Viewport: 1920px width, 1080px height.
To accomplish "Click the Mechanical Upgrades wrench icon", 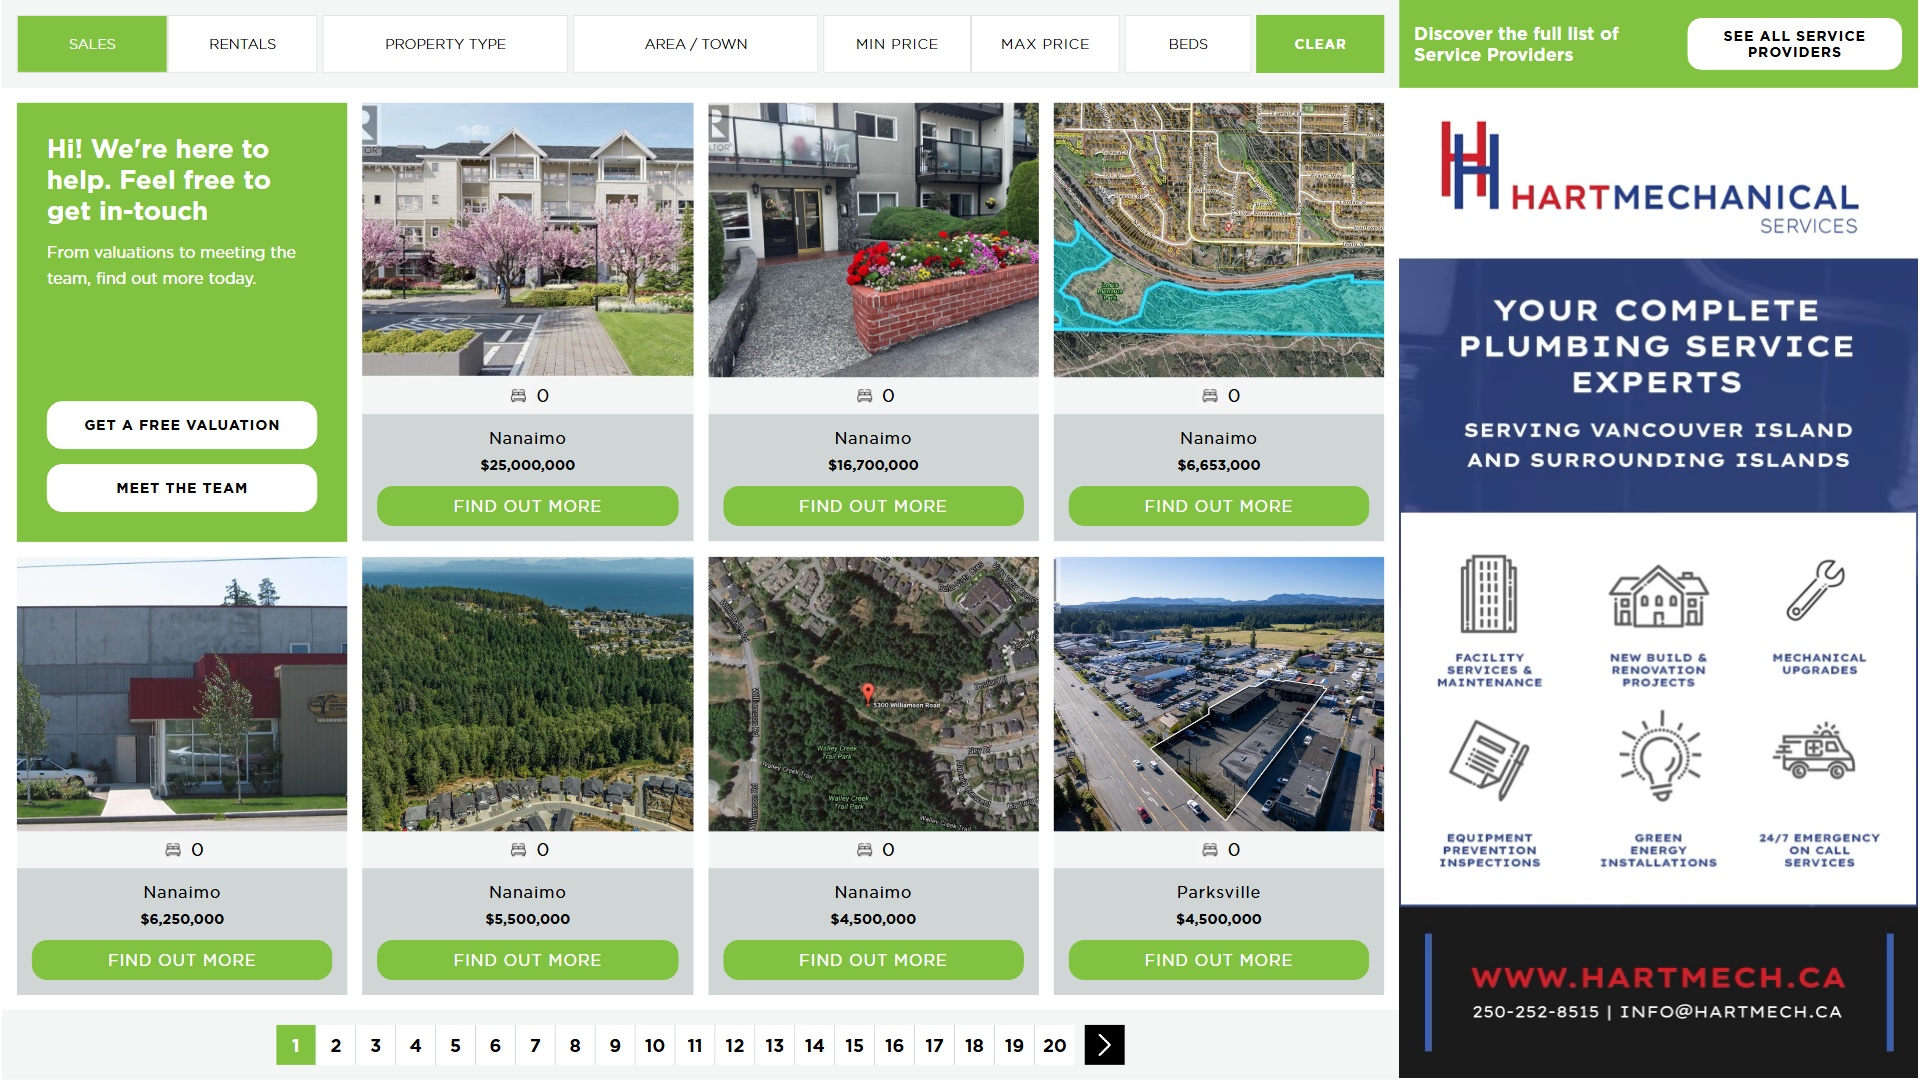I will pos(1816,591).
